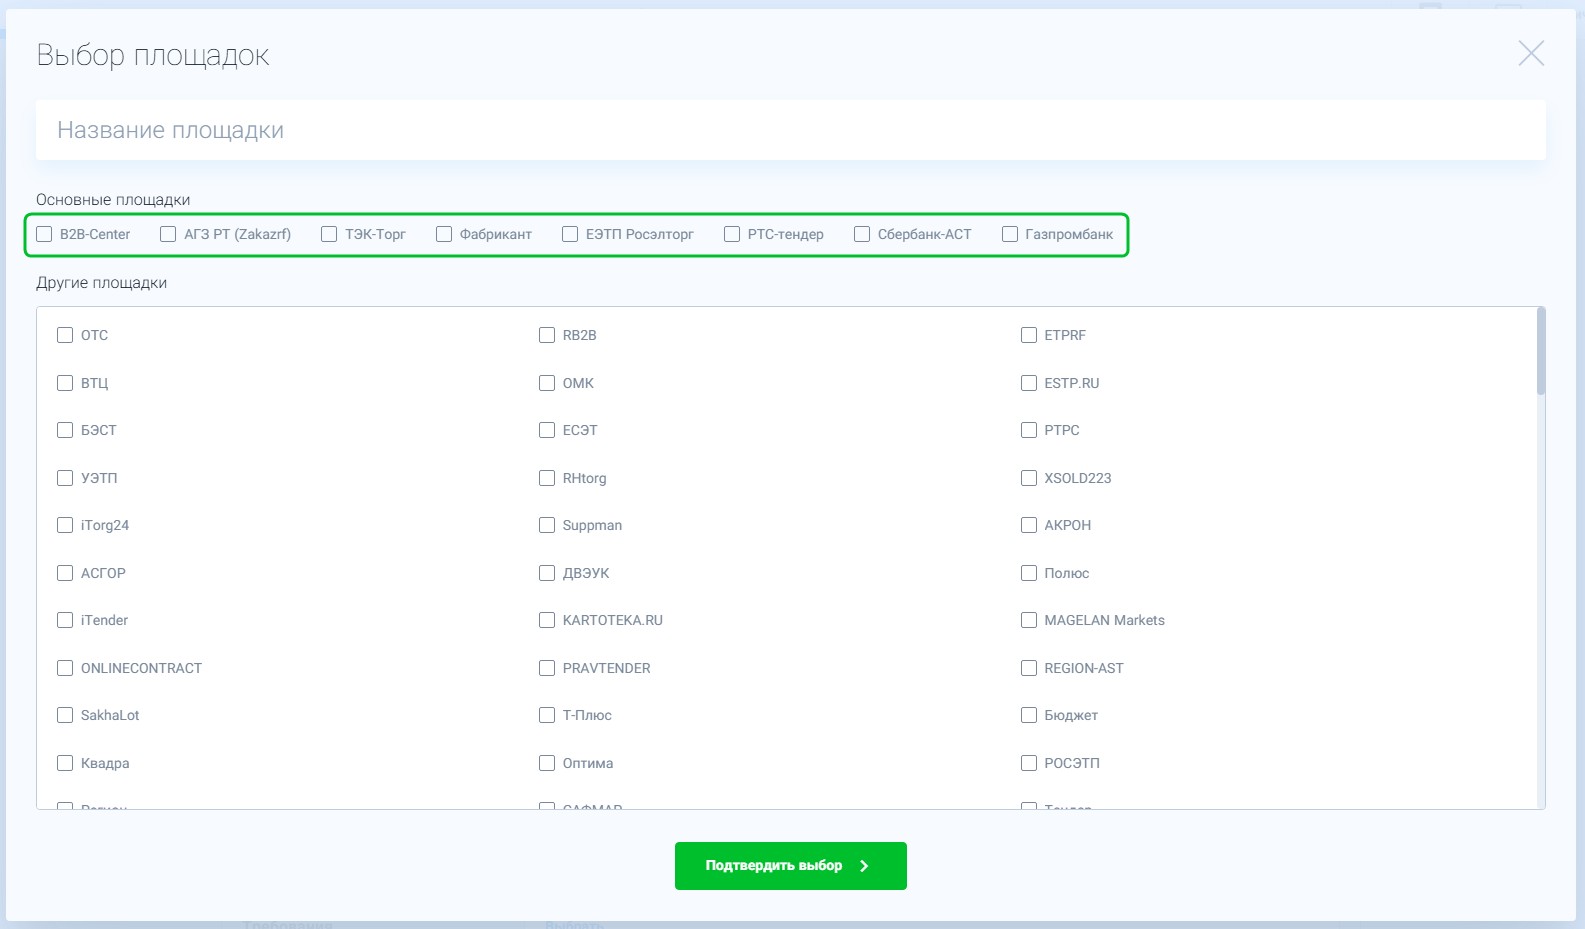Image resolution: width=1585 pixels, height=929 pixels.
Task: Tick the RHtorg checkbox
Action: 547,478
